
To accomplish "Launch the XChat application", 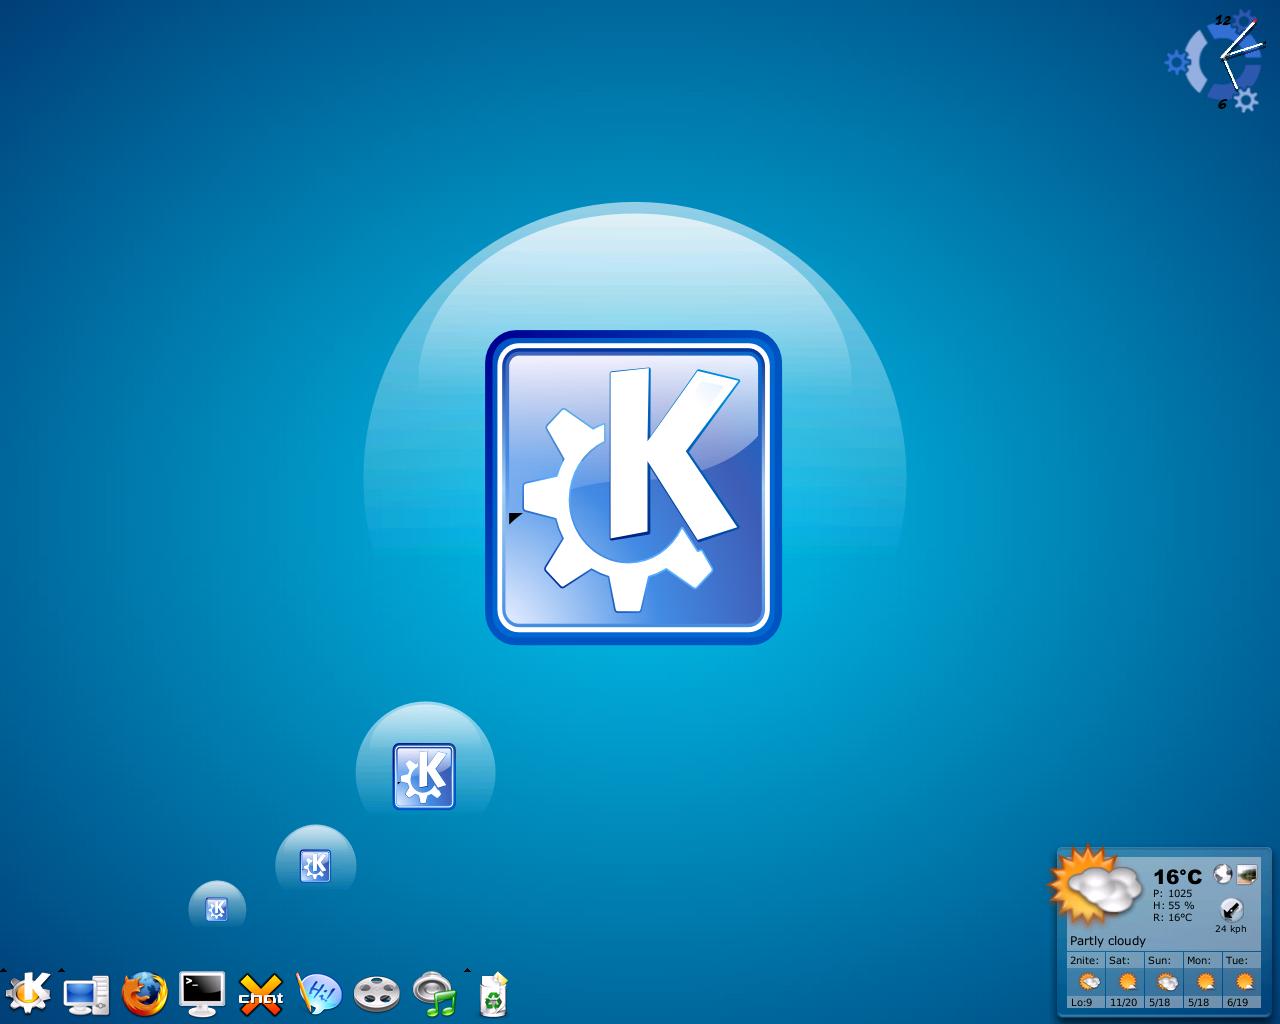I will [260, 994].
